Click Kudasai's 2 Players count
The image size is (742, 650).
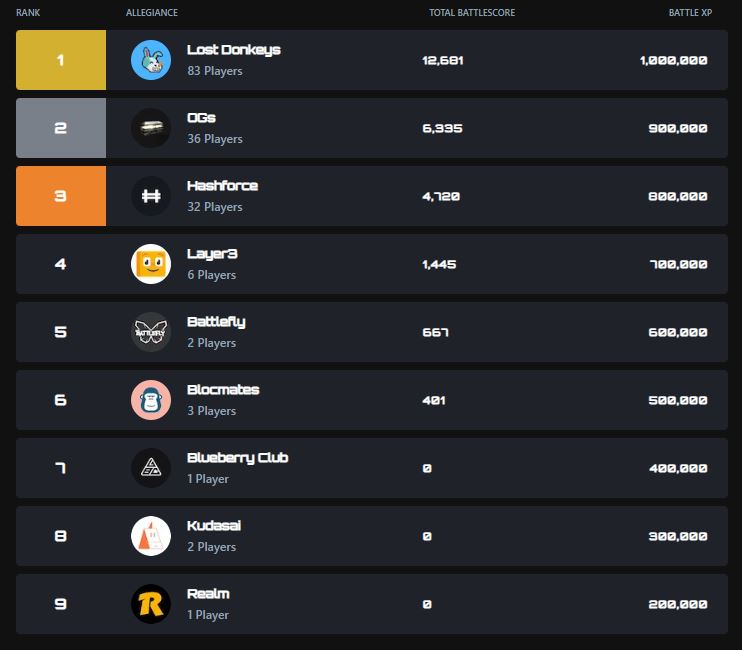point(212,547)
